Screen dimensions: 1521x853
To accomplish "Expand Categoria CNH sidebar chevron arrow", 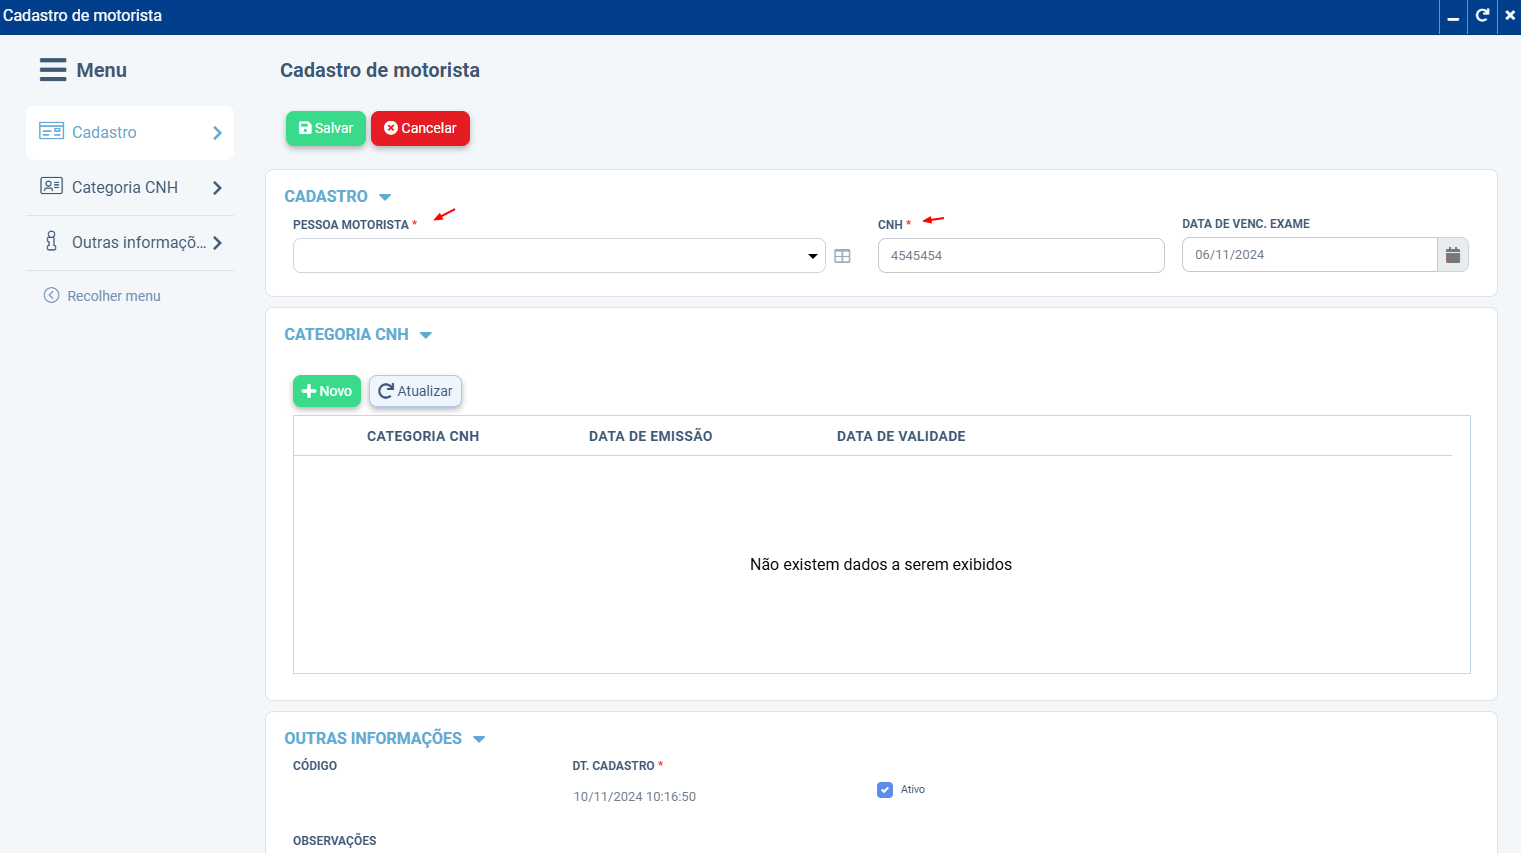I will coord(217,188).
